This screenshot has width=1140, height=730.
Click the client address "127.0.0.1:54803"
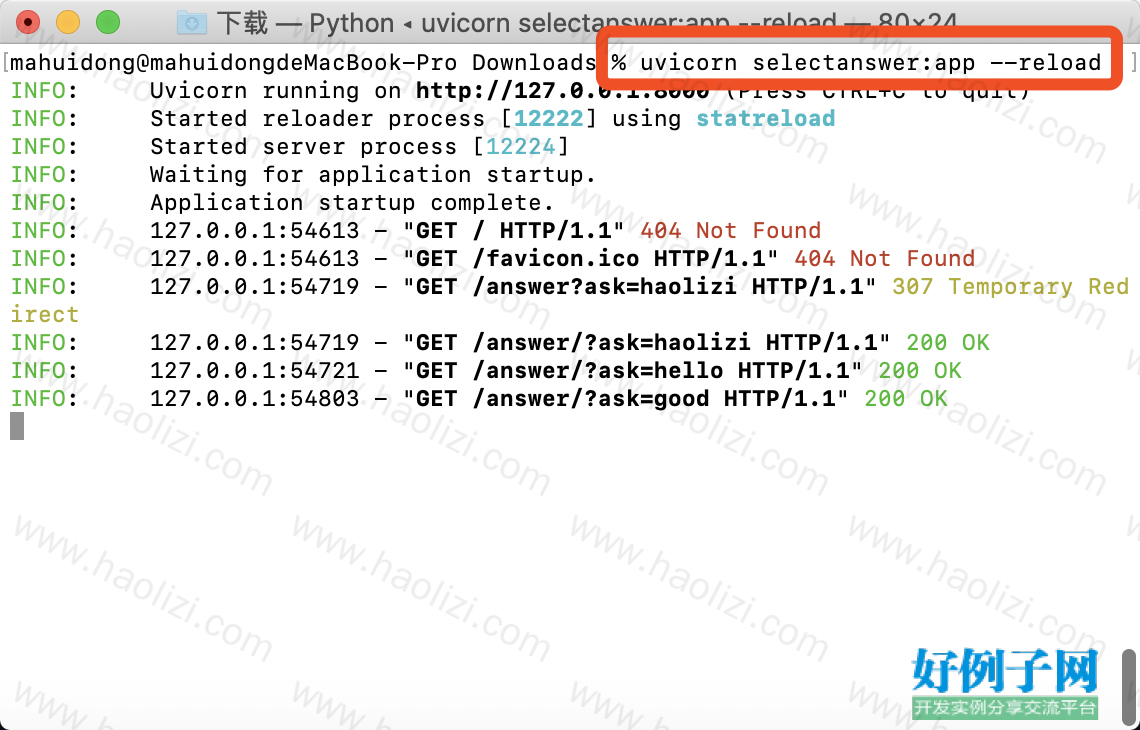tap(254, 398)
